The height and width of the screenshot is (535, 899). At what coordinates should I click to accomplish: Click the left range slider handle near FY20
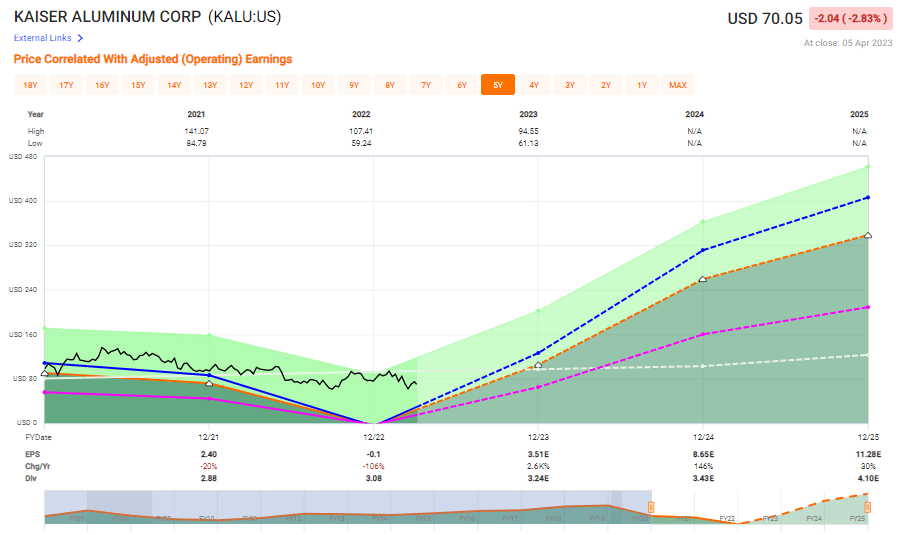[651, 507]
